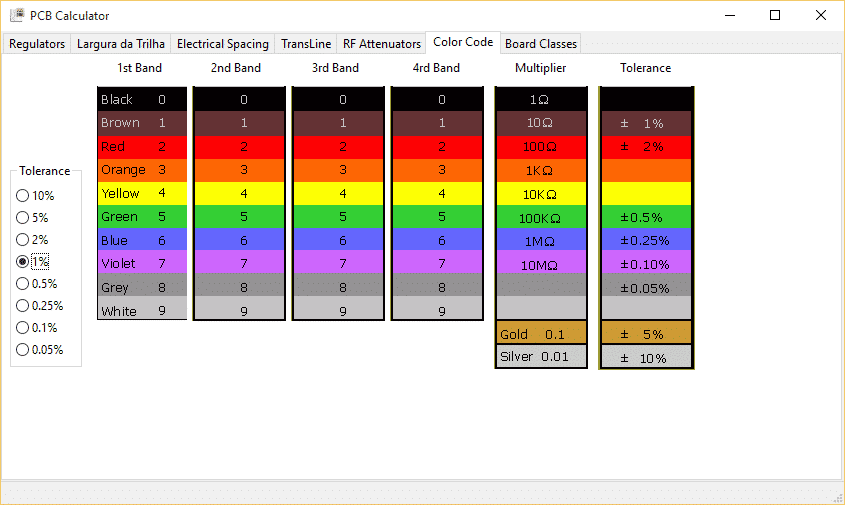Viewport: 845px width, 505px height.
Task: Click the 100KΩ green multiplier swatch
Action: click(x=540, y=217)
